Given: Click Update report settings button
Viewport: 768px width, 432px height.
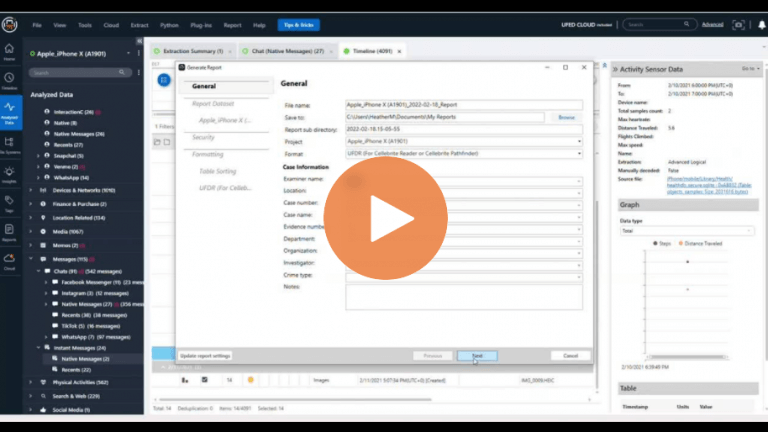Looking at the screenshot, I should point(205,356).
